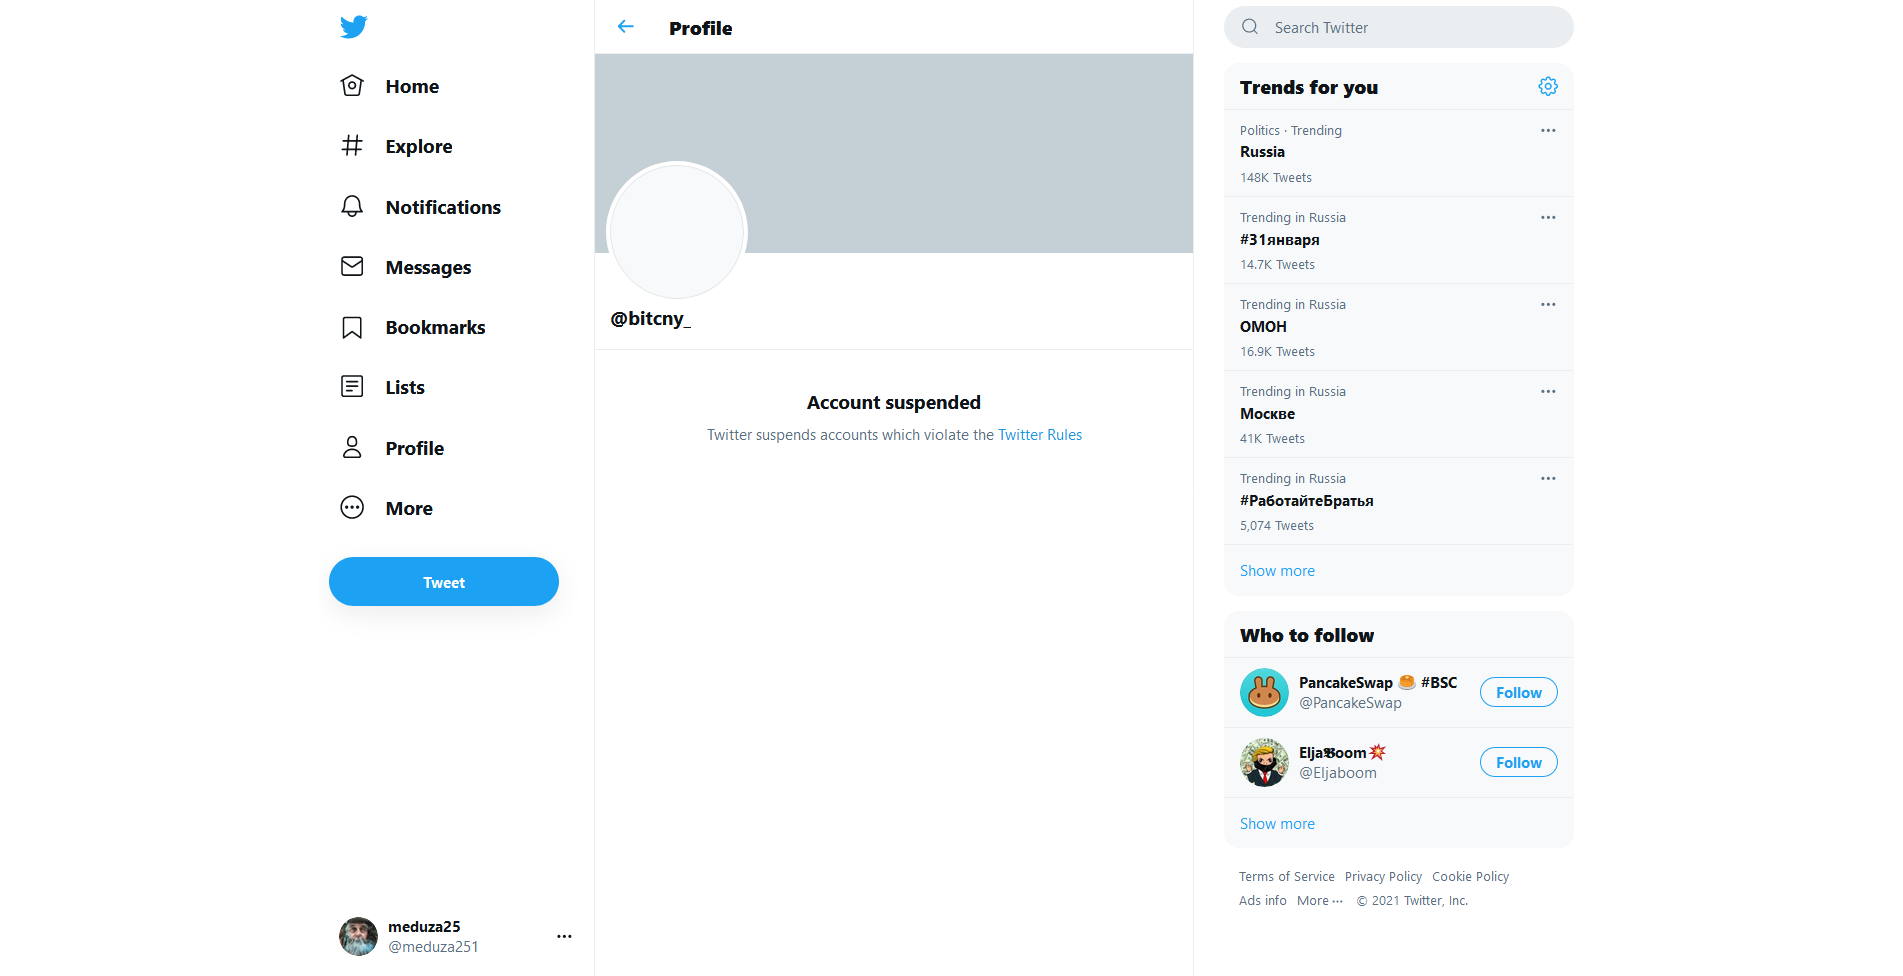Show more trends link
The height and width of the screenshot is (976, 1903).
pyautogui.click(x=1277, y=571)
